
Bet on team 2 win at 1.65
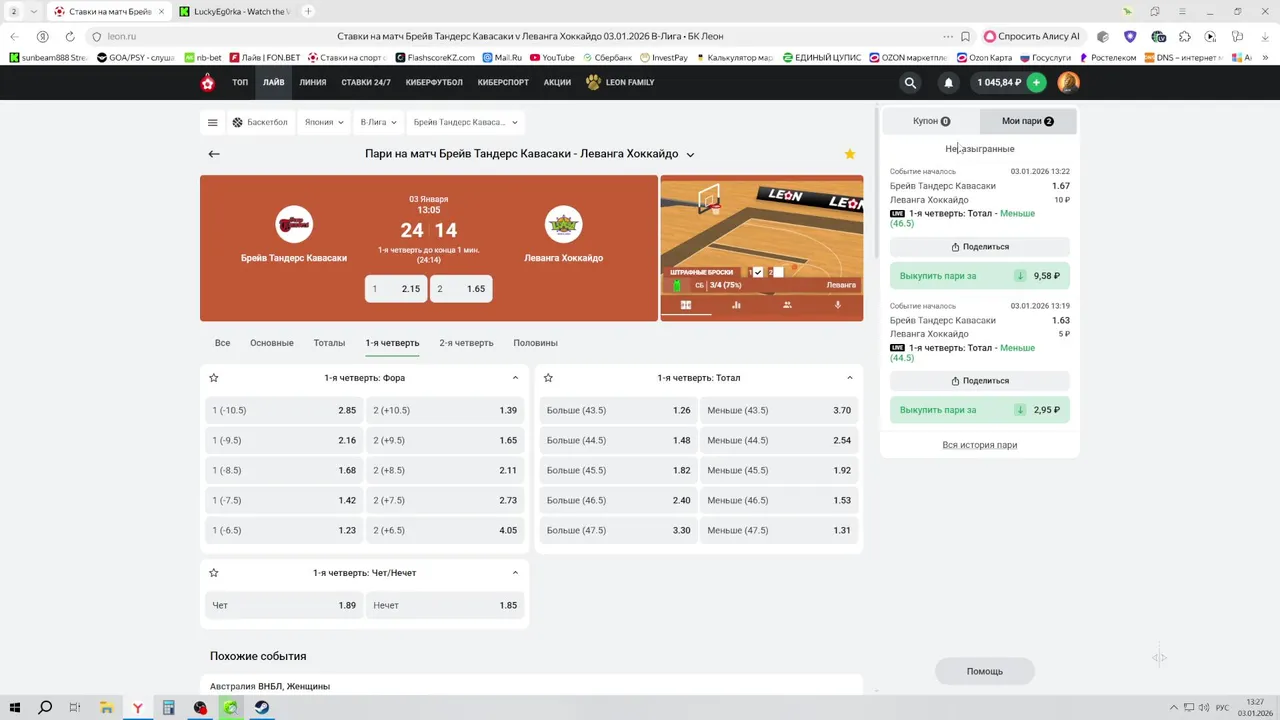click(461, 288)
